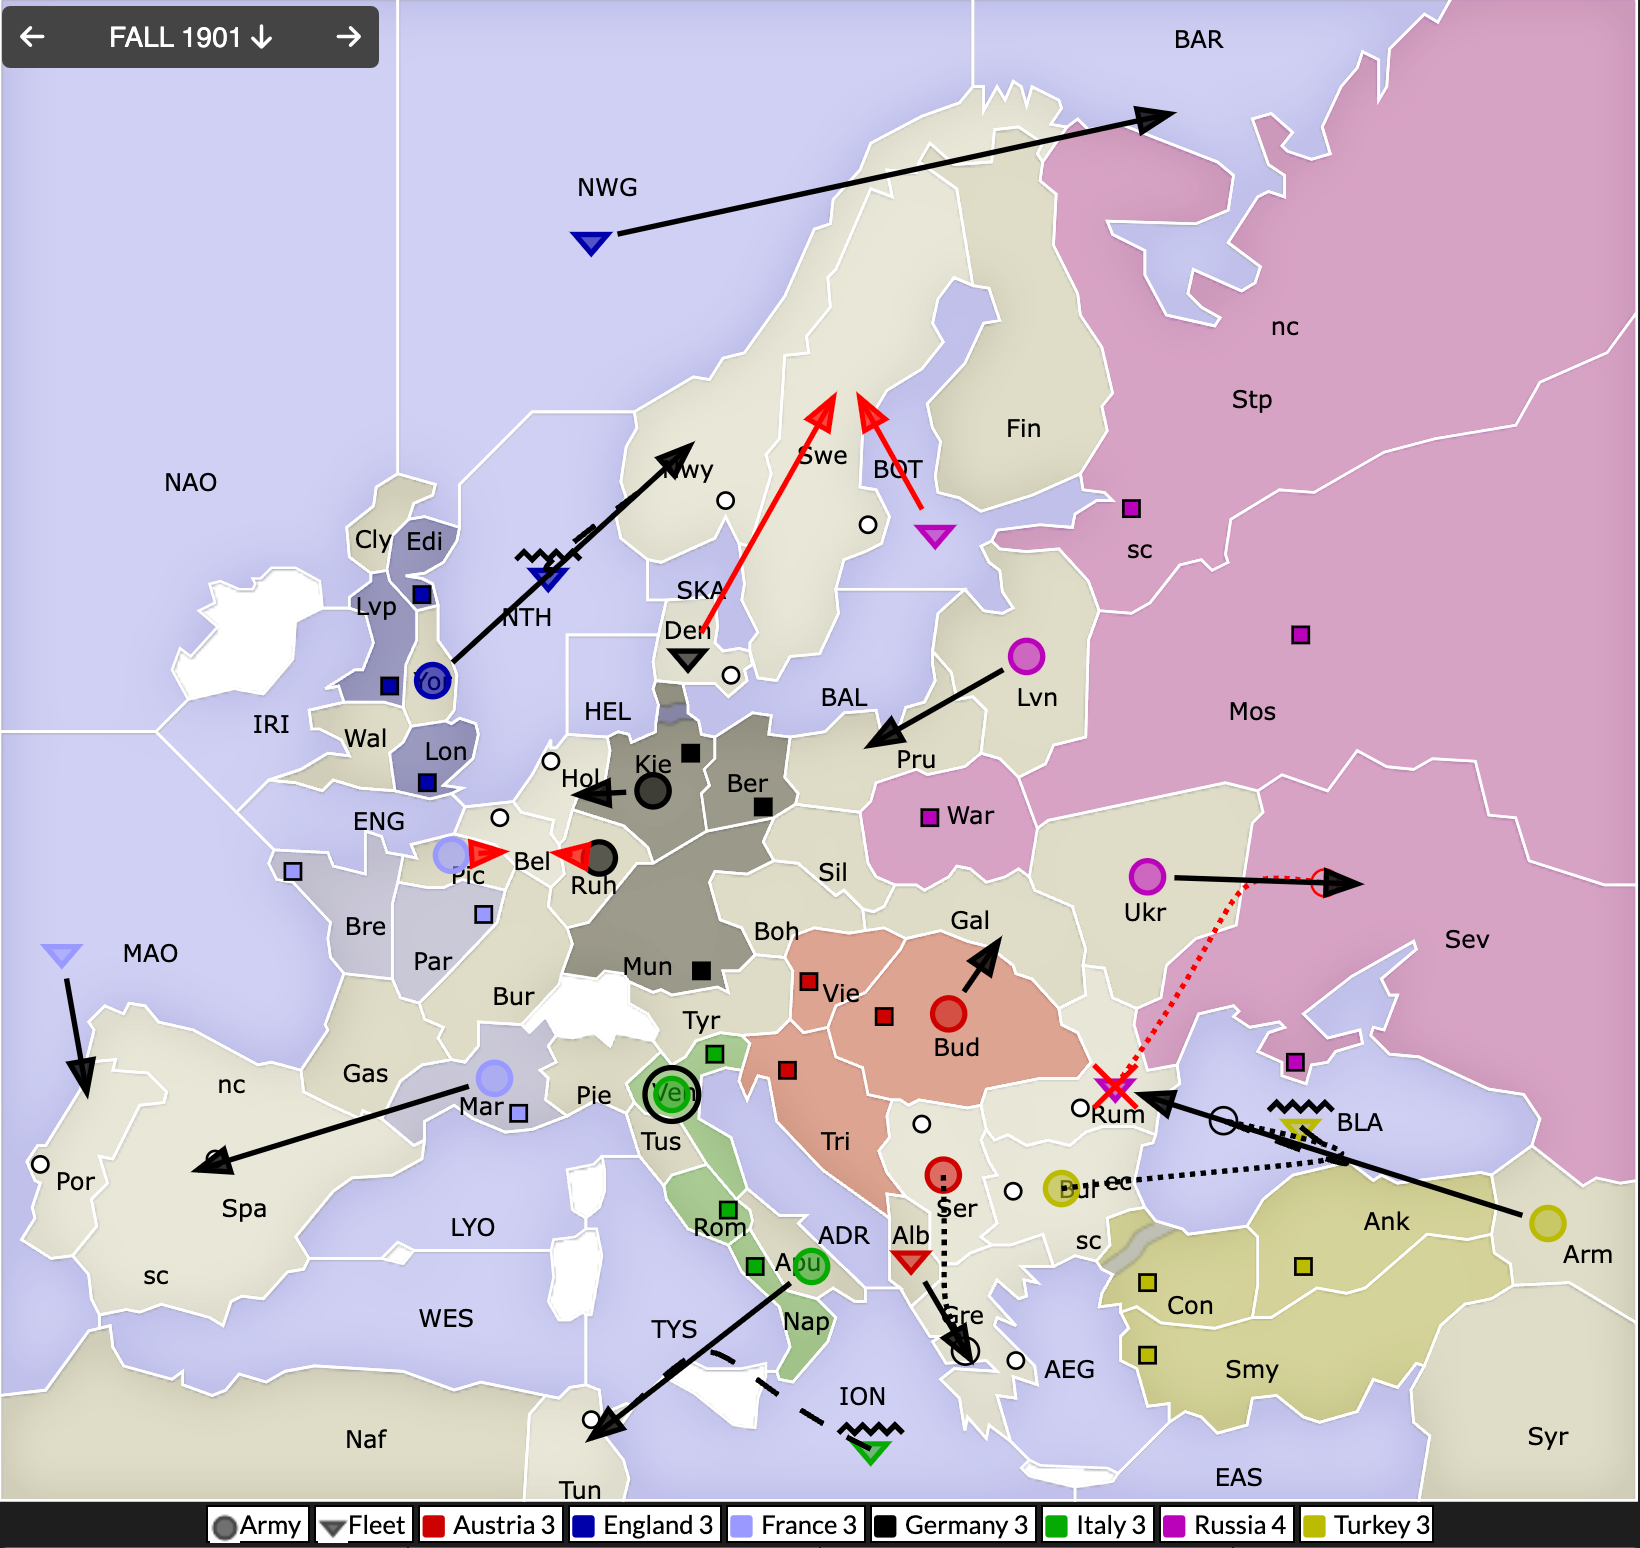Click the Austria 3 legend entry

click(490, 1525)
